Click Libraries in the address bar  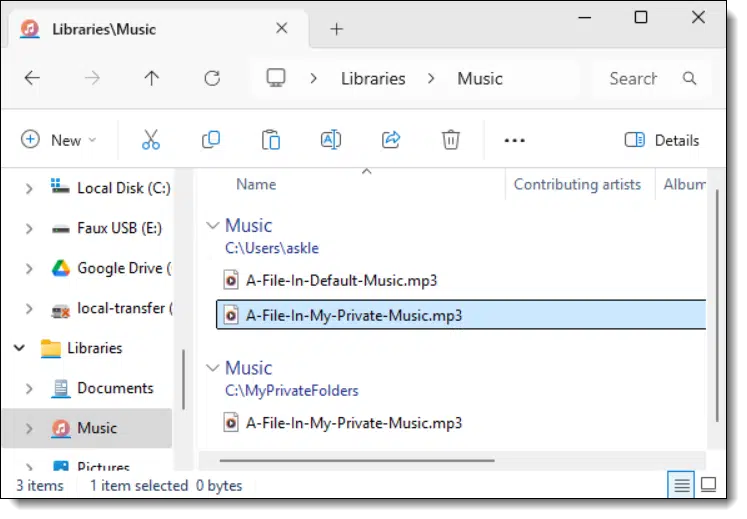pos(373,79)
